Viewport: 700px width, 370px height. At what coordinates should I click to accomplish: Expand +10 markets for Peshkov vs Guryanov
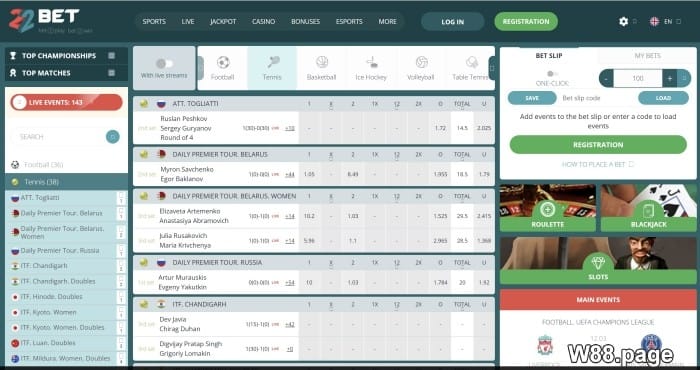(290, 129)
